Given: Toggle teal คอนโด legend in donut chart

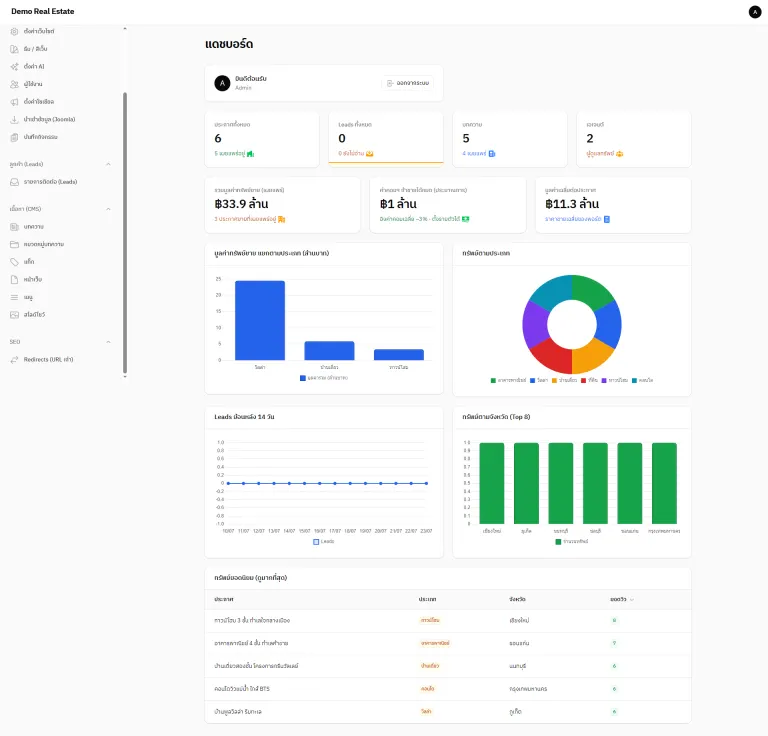Looking at the screenshot, I should 643,380.
